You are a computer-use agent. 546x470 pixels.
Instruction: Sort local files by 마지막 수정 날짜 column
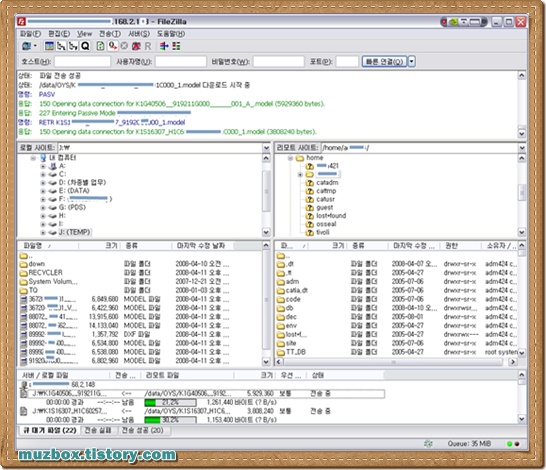(203, 246)
